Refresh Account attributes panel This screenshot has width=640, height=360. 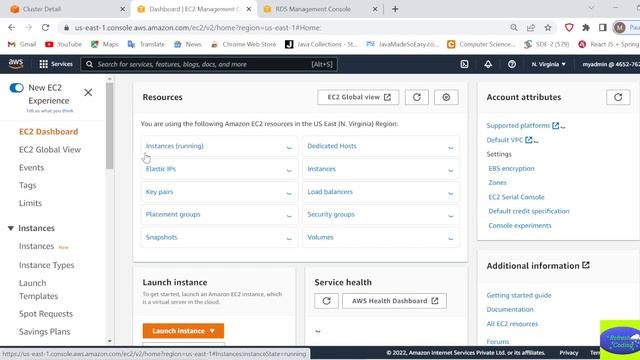618,97
